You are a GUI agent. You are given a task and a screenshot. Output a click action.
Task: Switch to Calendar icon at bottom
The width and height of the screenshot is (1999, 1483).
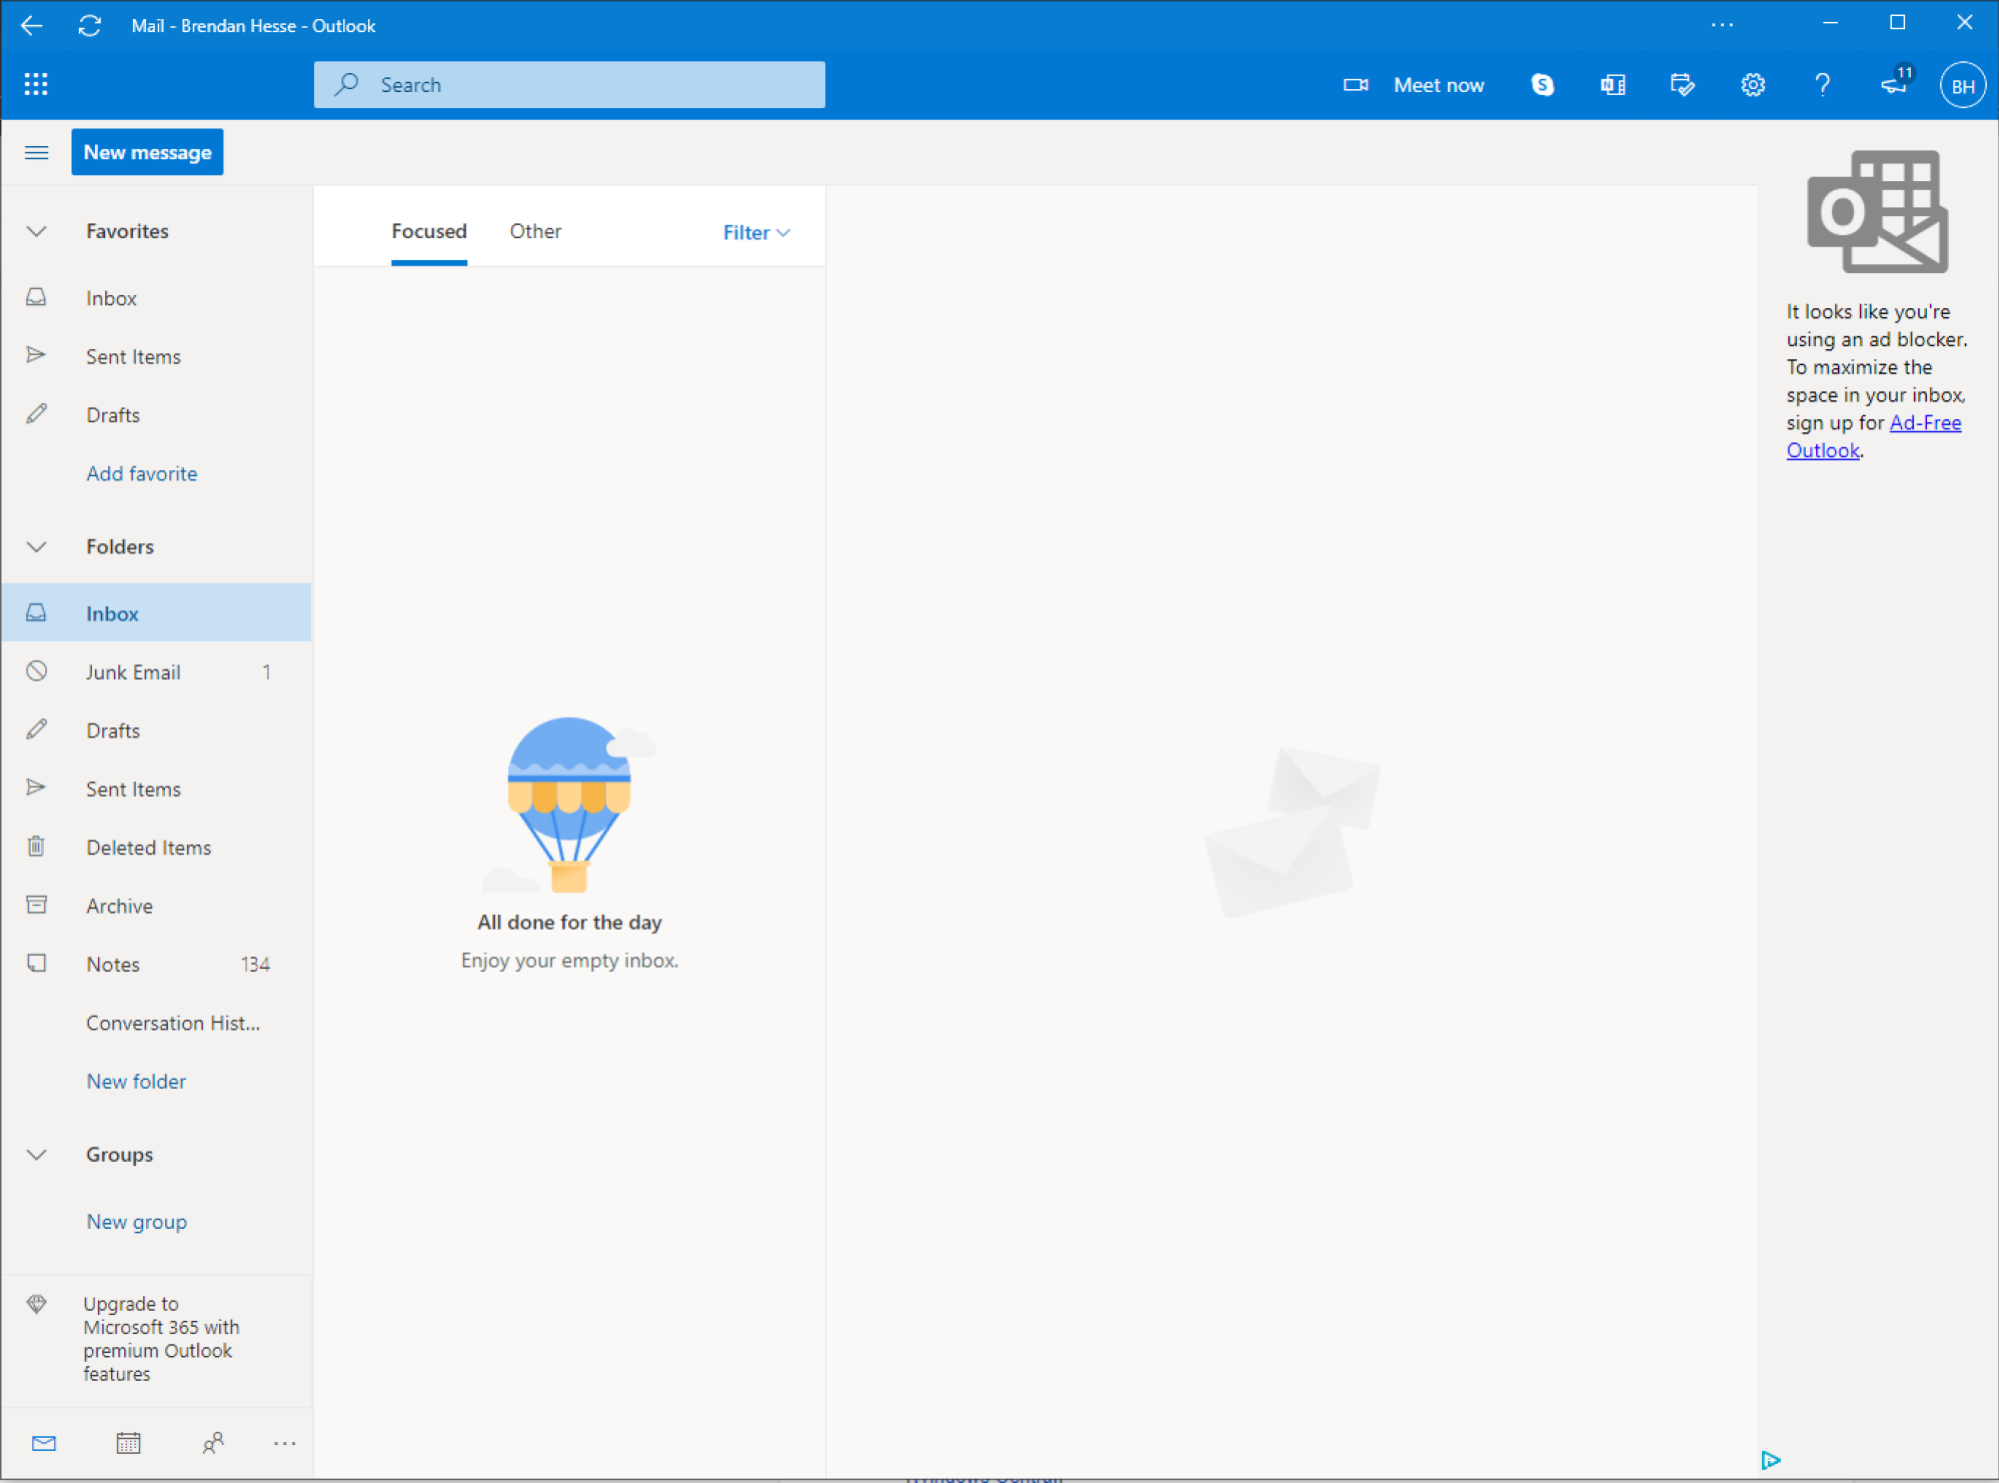pyautogui.click(x=128, y=1442)
